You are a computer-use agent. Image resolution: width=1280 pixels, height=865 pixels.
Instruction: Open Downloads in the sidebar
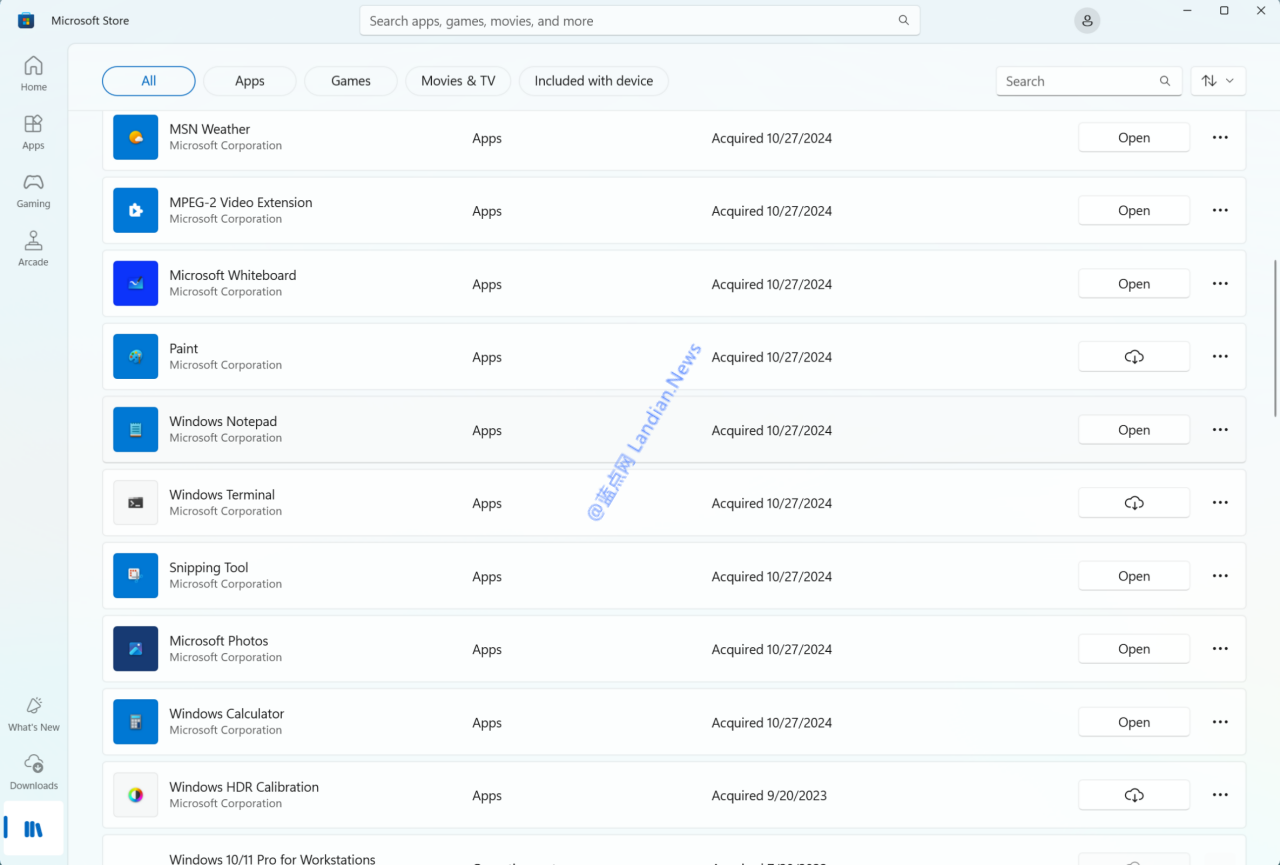(x=34, y=772)
